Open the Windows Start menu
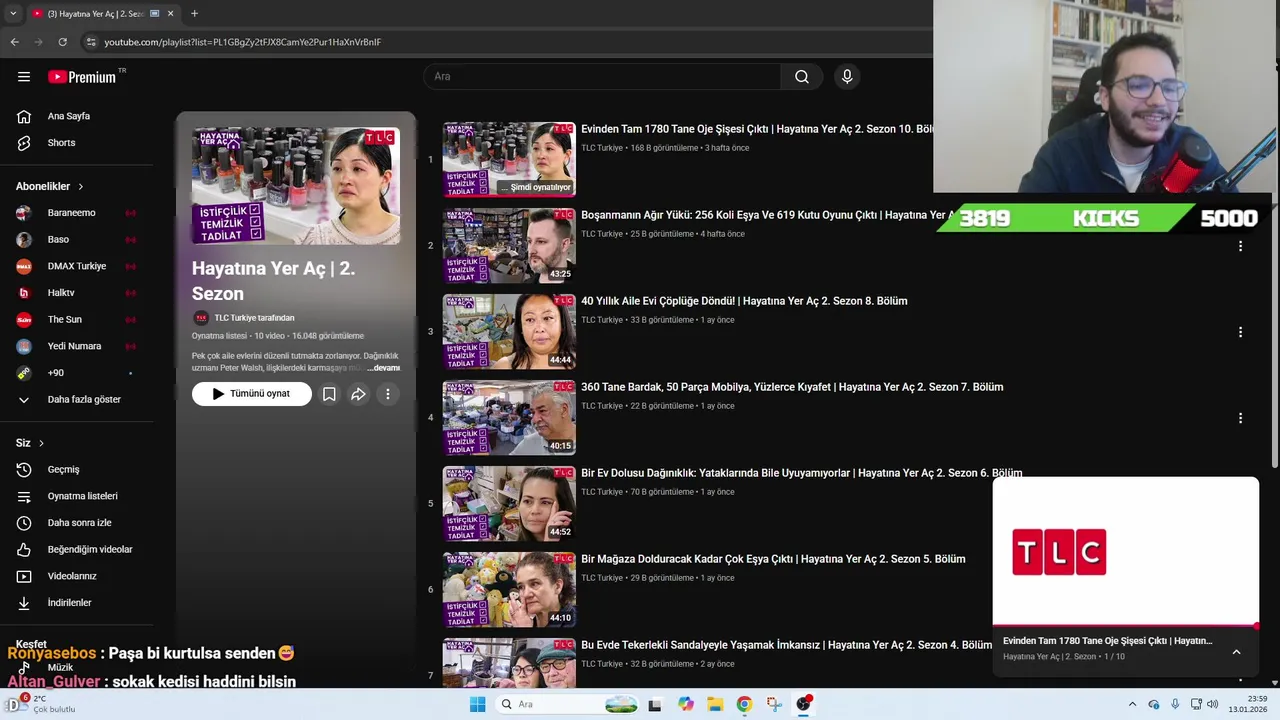 [x=478, y=704]
